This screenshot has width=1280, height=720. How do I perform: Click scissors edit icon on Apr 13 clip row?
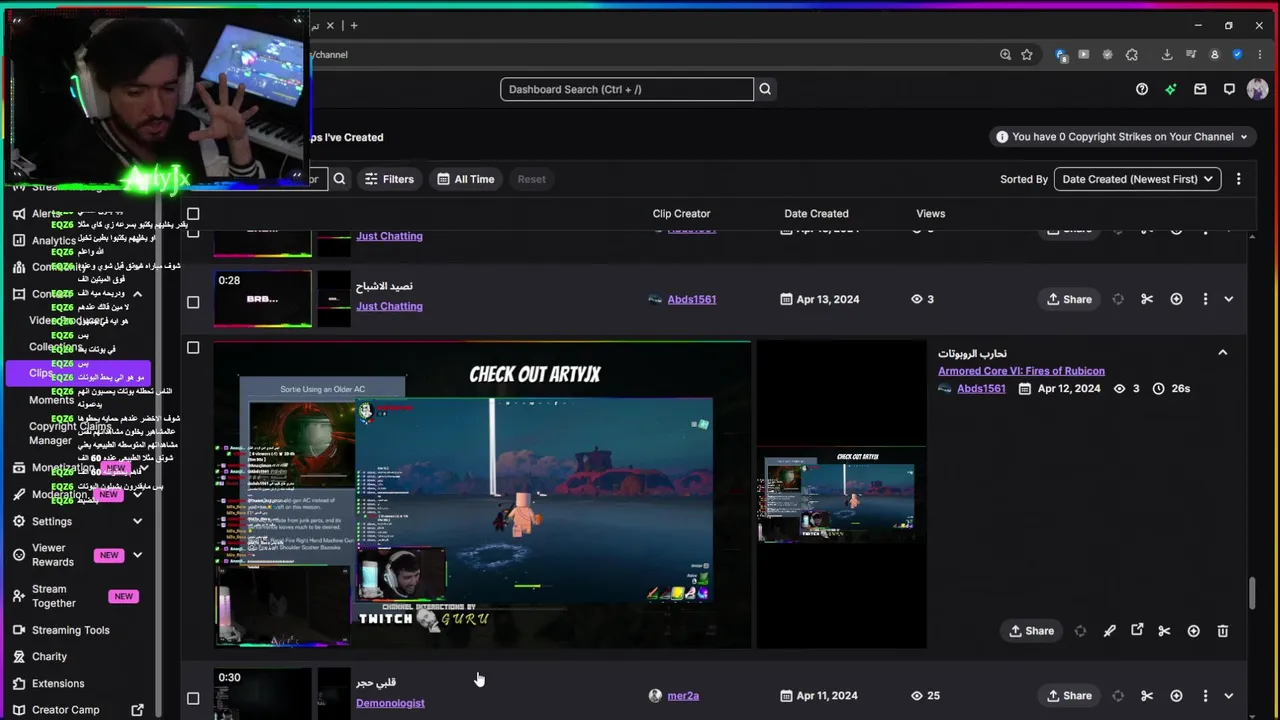point(1147,299)
